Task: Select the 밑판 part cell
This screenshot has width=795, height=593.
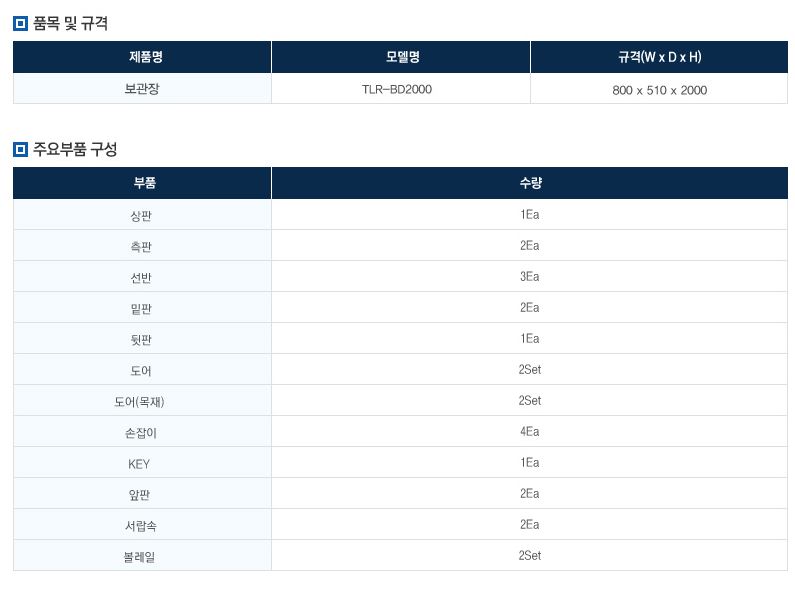Action: [142, 308]
